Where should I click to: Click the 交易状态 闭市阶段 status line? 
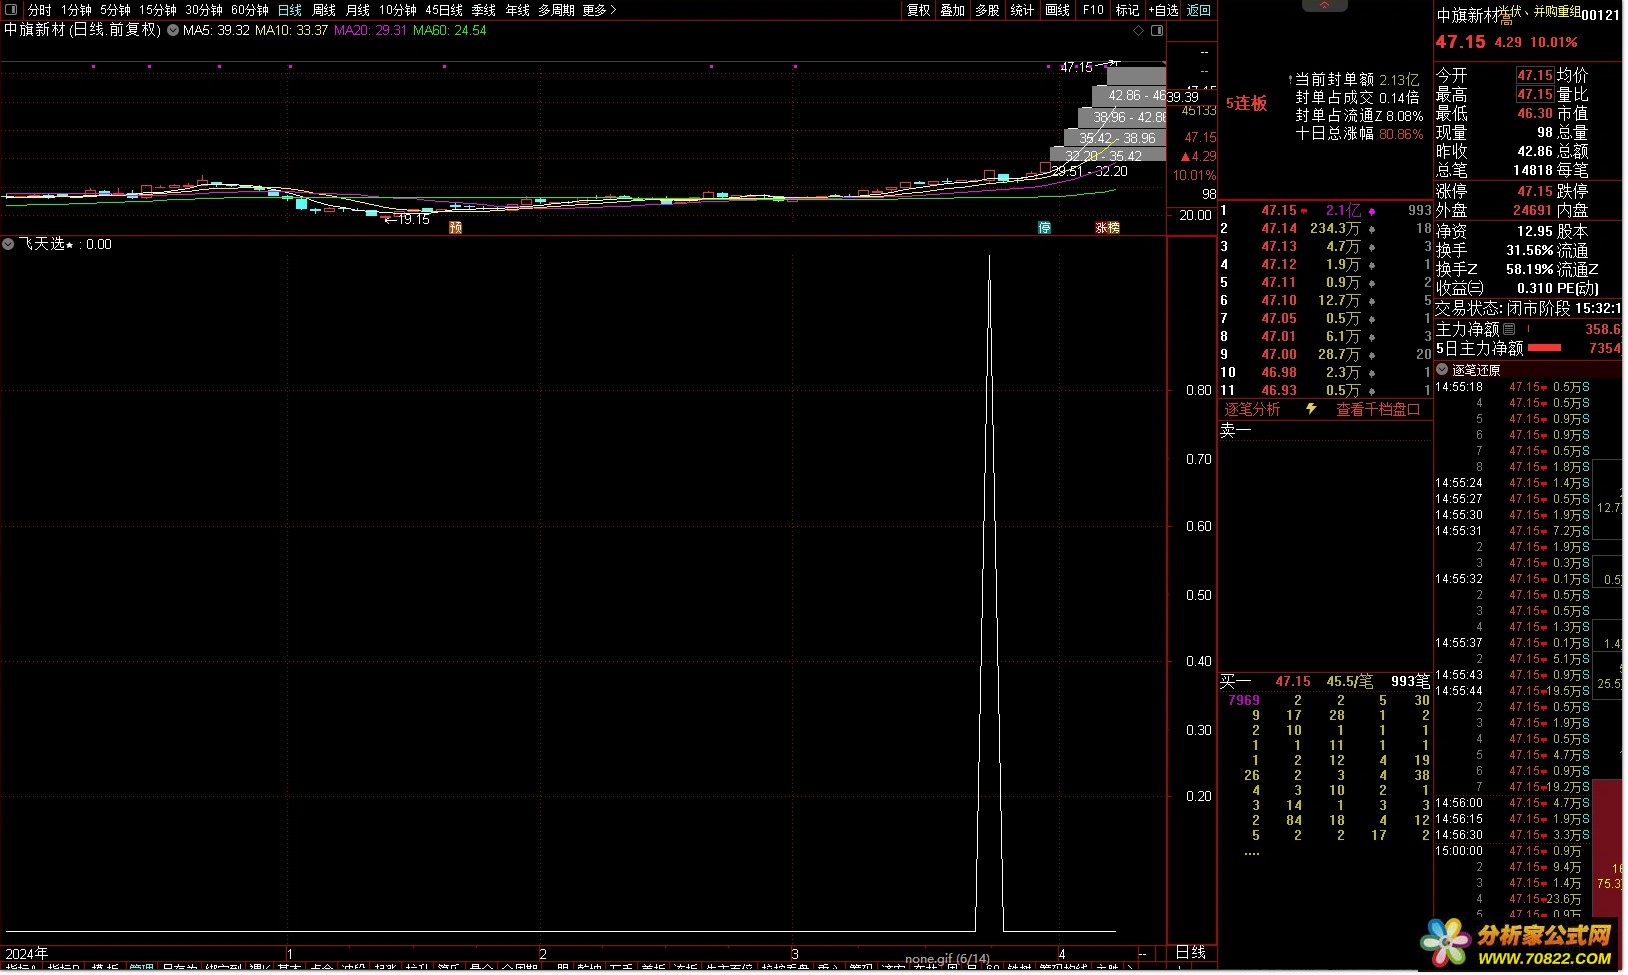point(1528,308)
